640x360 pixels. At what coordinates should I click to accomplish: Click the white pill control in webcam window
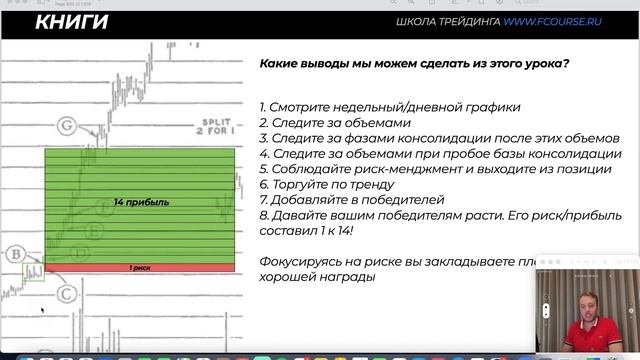tap(546, 311)
